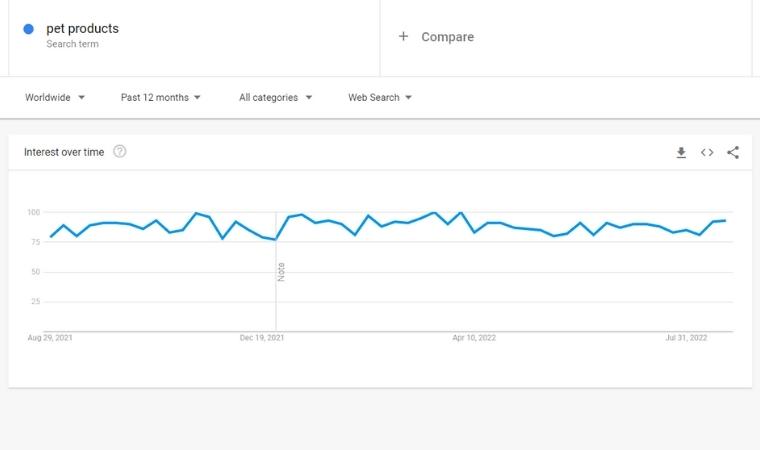Click the Dec 19, 2021 axis label
760x450 pixels.
click(x=262, y=338)
